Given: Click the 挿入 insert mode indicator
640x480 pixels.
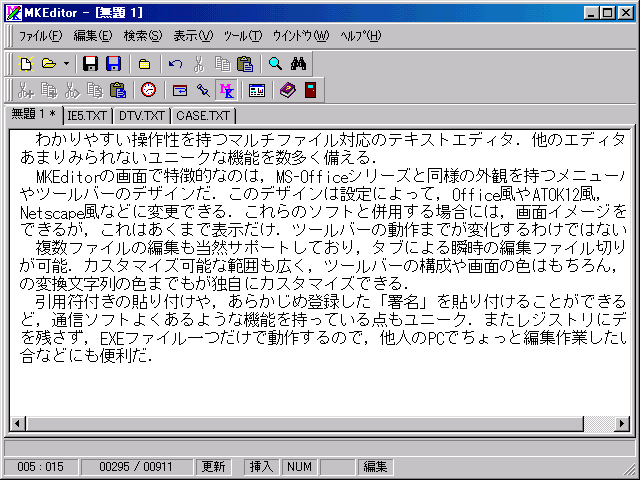Looking at the screenshot, I should pos(261,467).
